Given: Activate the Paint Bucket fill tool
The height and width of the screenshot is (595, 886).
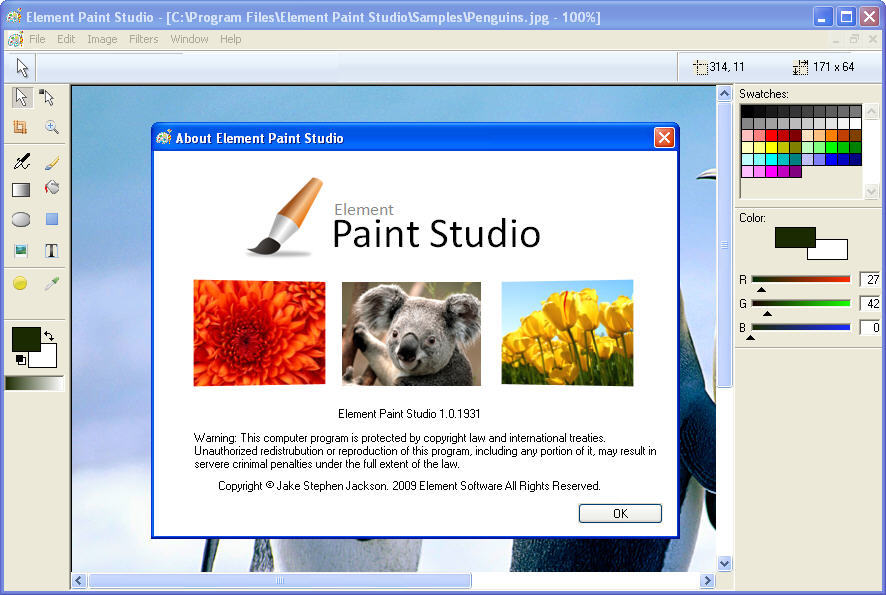Looking at the screenshot, I should pyautogui.click(x=51, y=188).
